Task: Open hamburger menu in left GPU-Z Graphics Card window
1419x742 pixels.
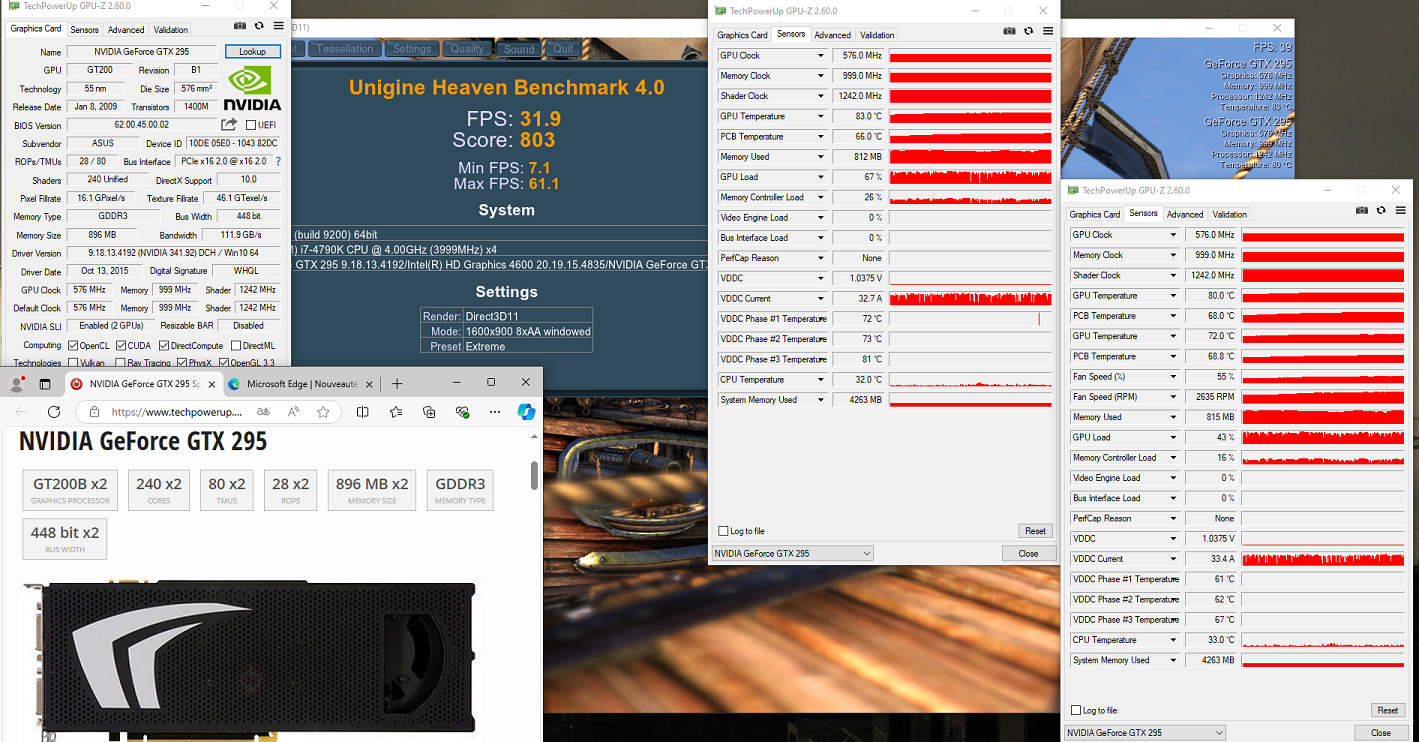Action: (x=277, y=26)
